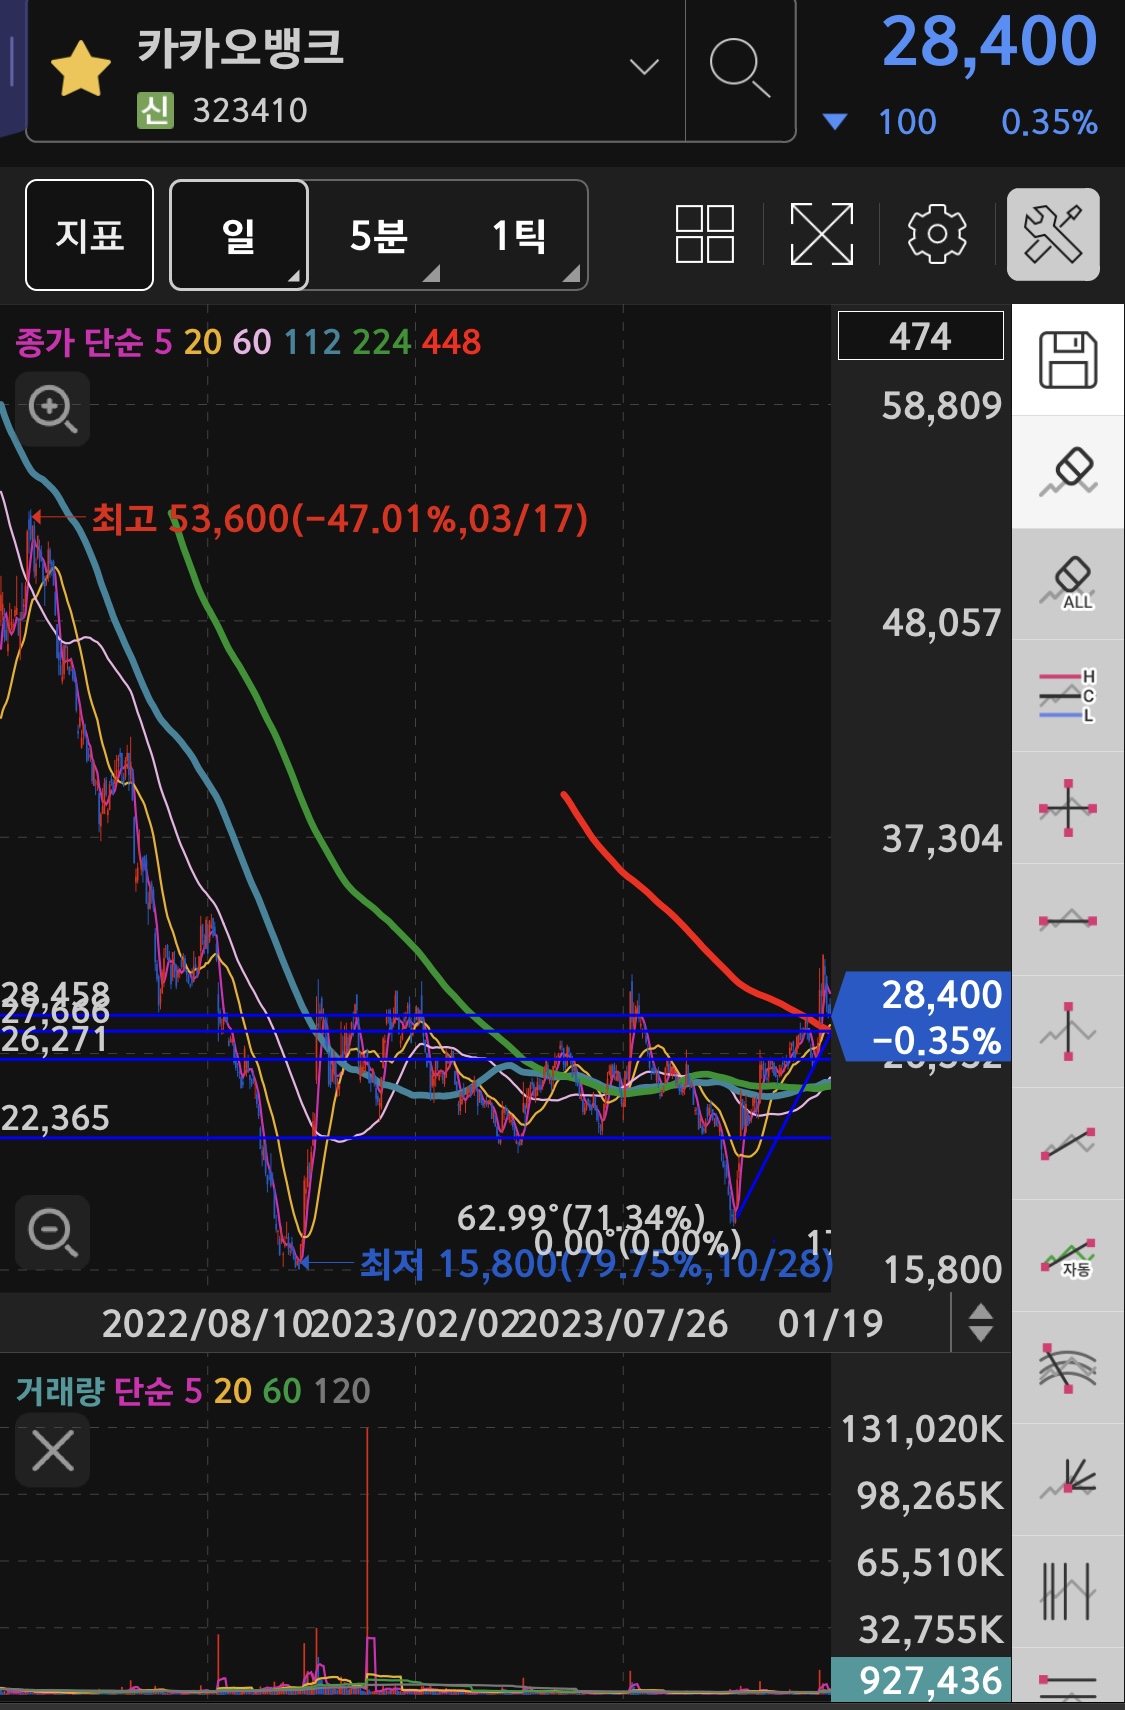Zoom out on the price chart
Screen dimensions: 1125x1710
pos(52,1232)
